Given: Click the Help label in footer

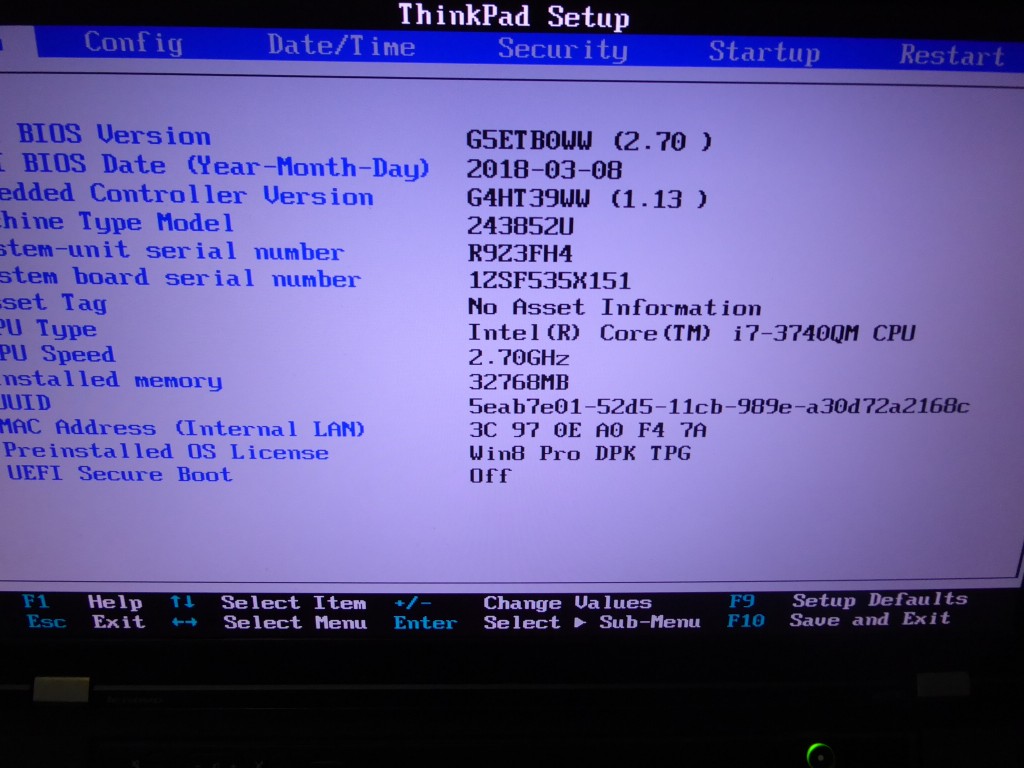Looking at the screenshot, I should [115, 602].
